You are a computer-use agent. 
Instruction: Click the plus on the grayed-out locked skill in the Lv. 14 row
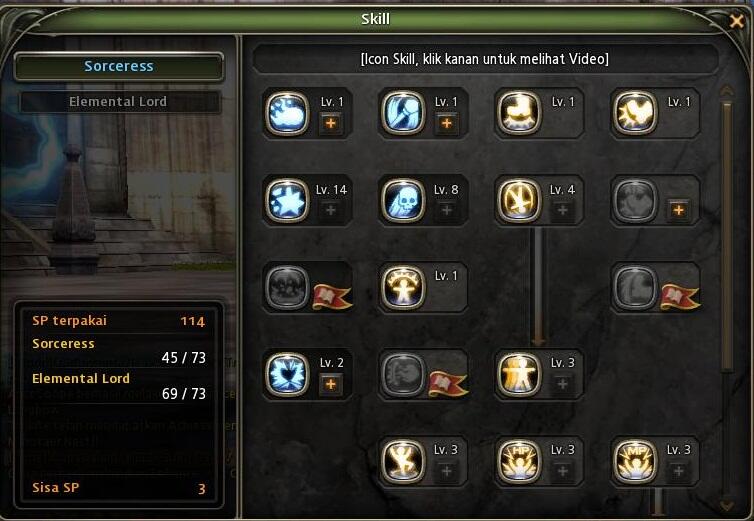(678, 210)
